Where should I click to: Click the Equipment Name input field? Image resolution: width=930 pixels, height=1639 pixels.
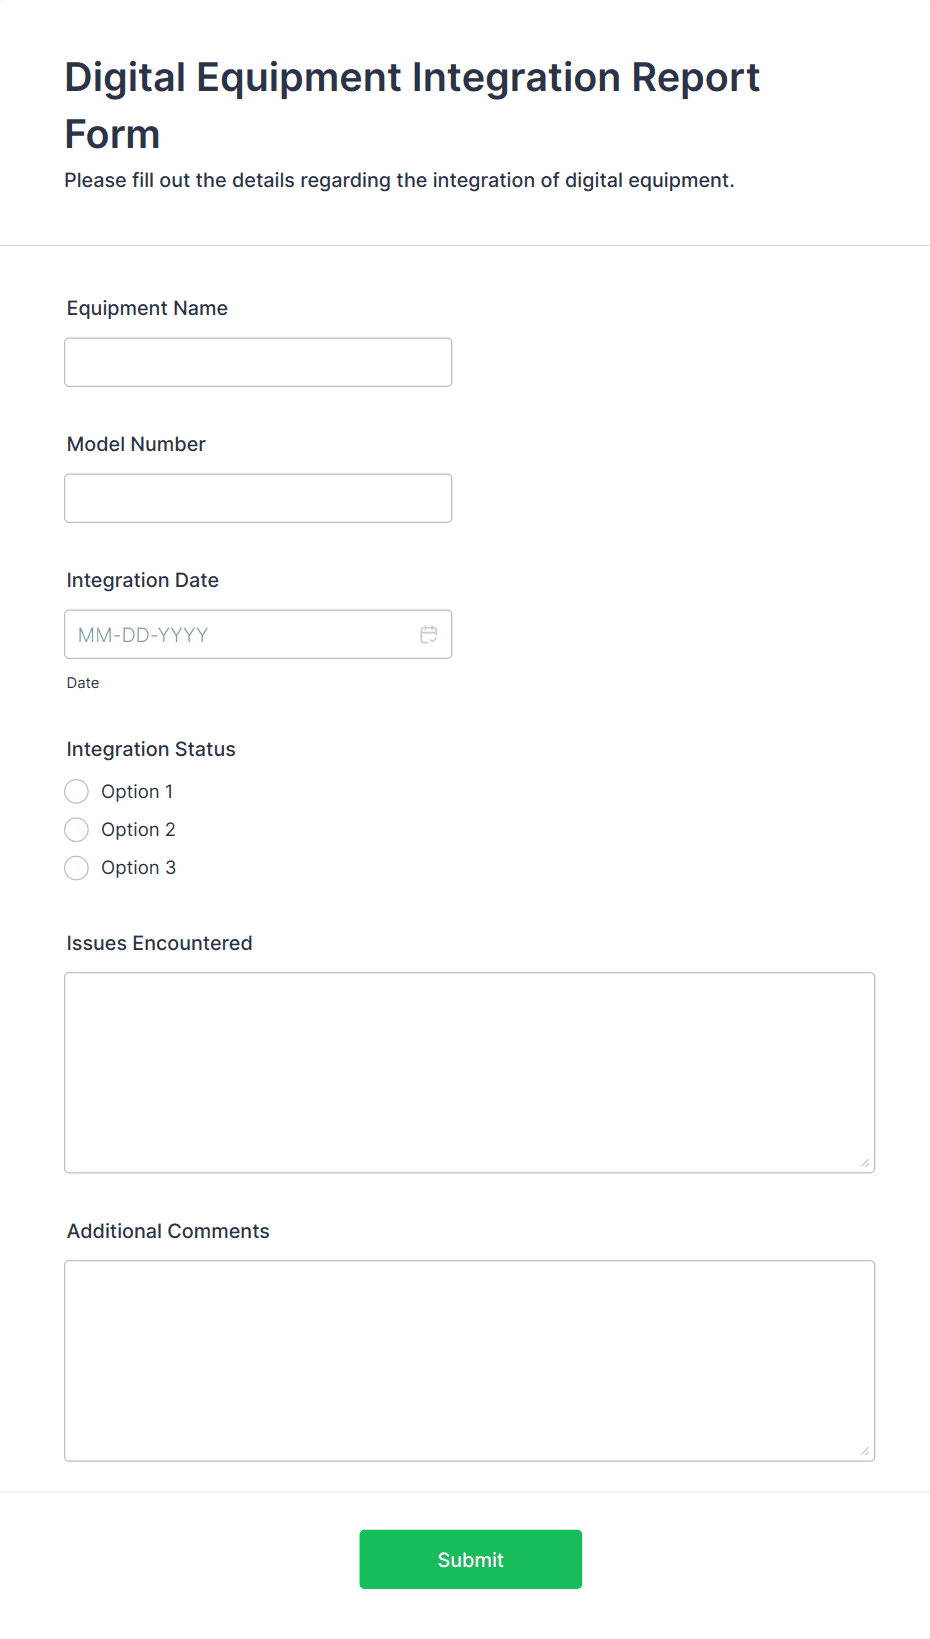tap(258, 362)
